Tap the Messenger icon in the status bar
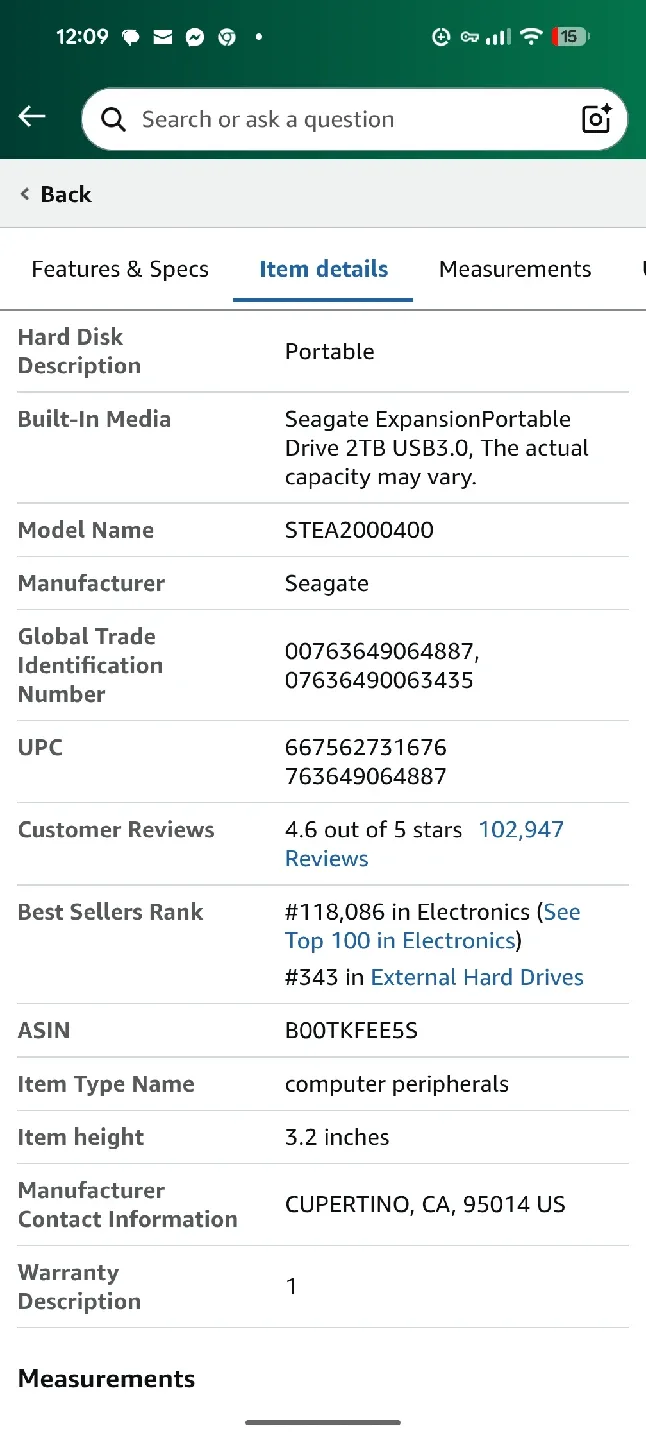This screenshot has width=646, height=1440. pos(194,37)
